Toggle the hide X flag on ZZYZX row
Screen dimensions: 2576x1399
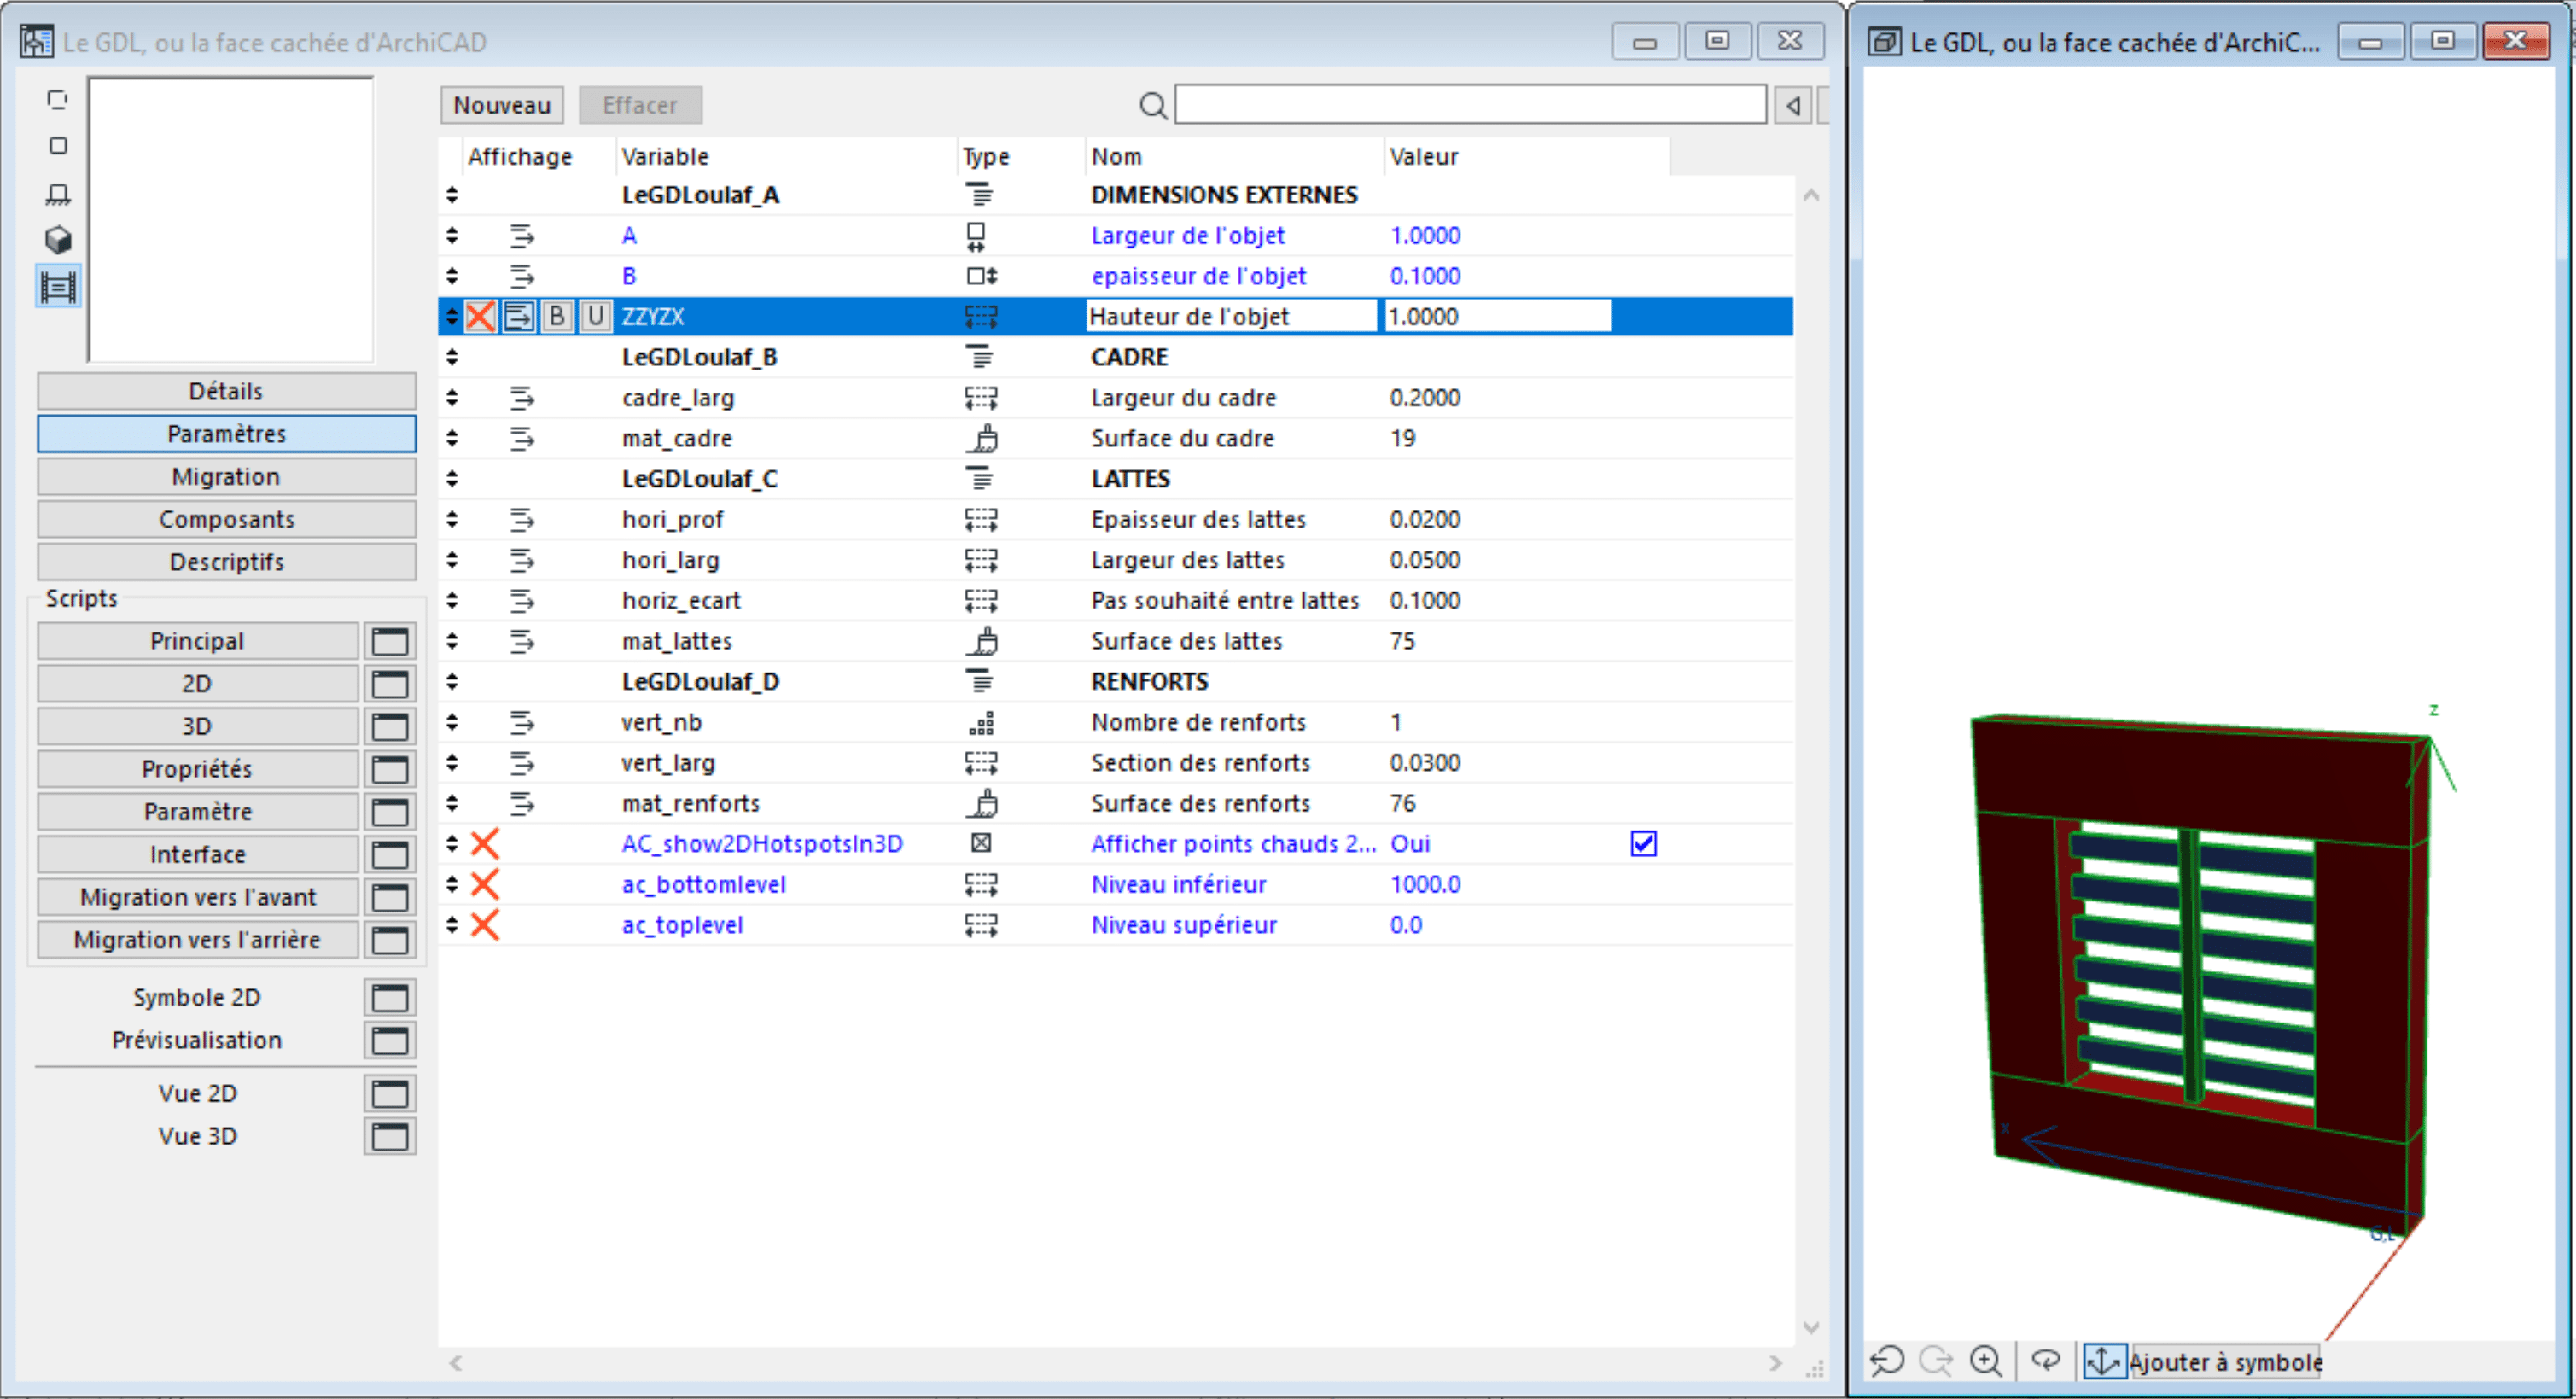(480, 317)
